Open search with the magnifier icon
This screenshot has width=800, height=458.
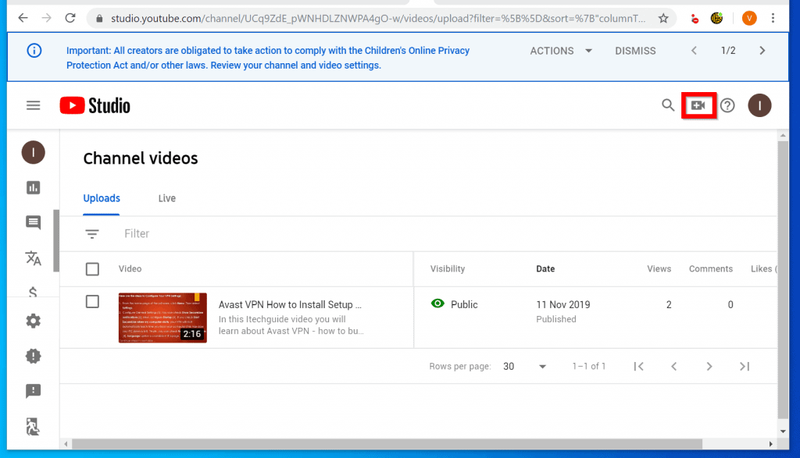click(x=668, y=105)
